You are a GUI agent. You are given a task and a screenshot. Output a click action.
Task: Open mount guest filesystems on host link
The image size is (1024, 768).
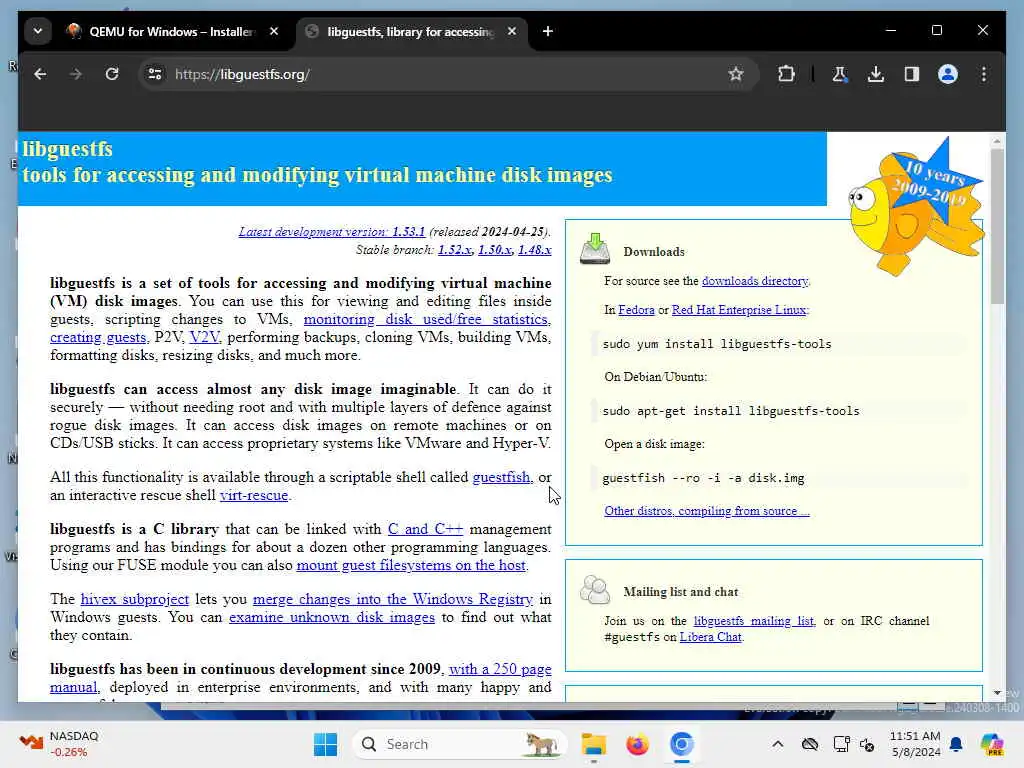point(411,566)
